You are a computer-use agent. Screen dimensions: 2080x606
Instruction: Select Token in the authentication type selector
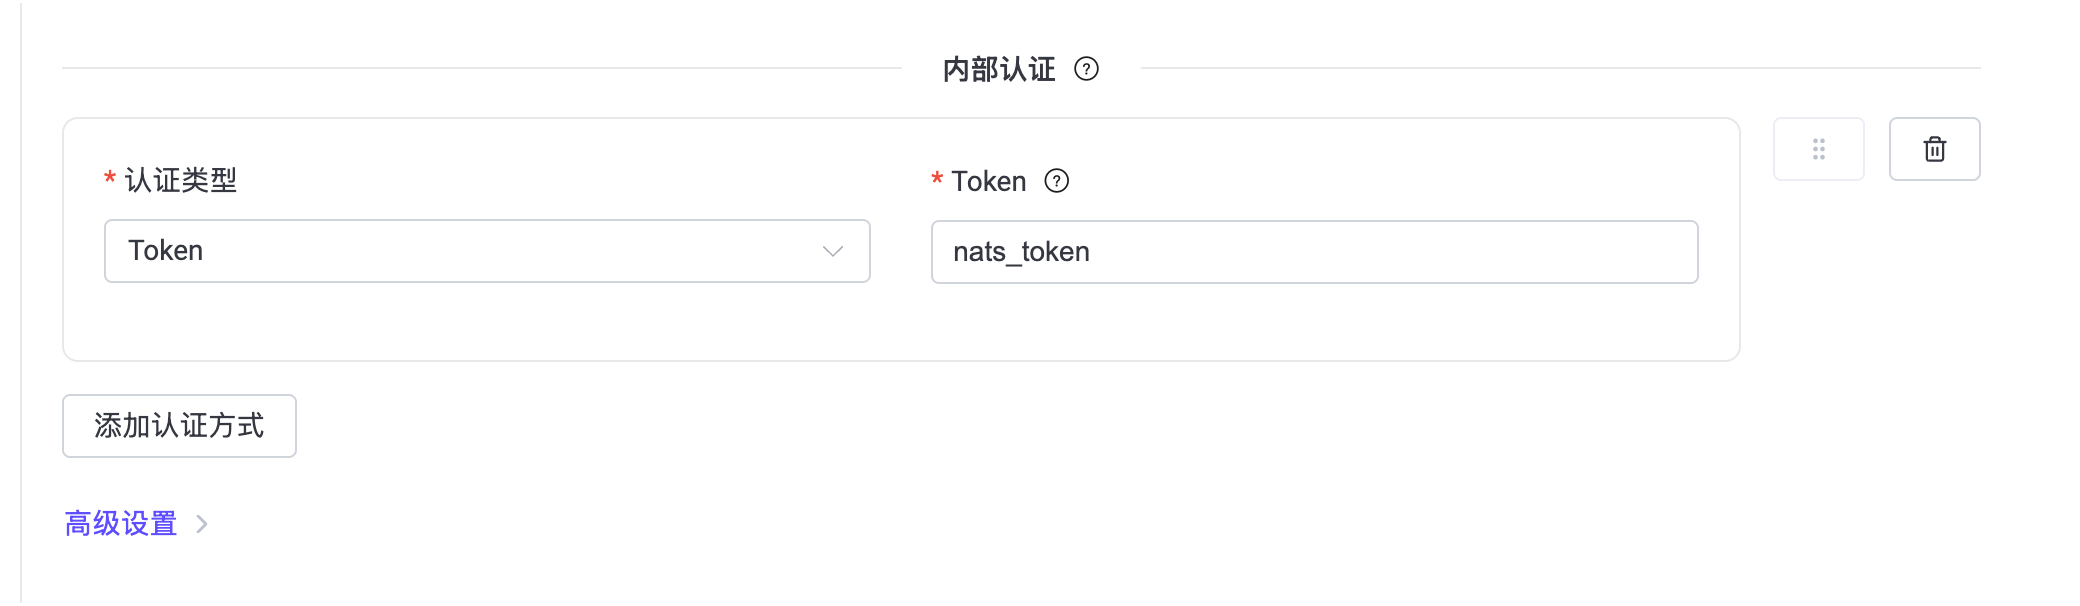coord(487,251)
